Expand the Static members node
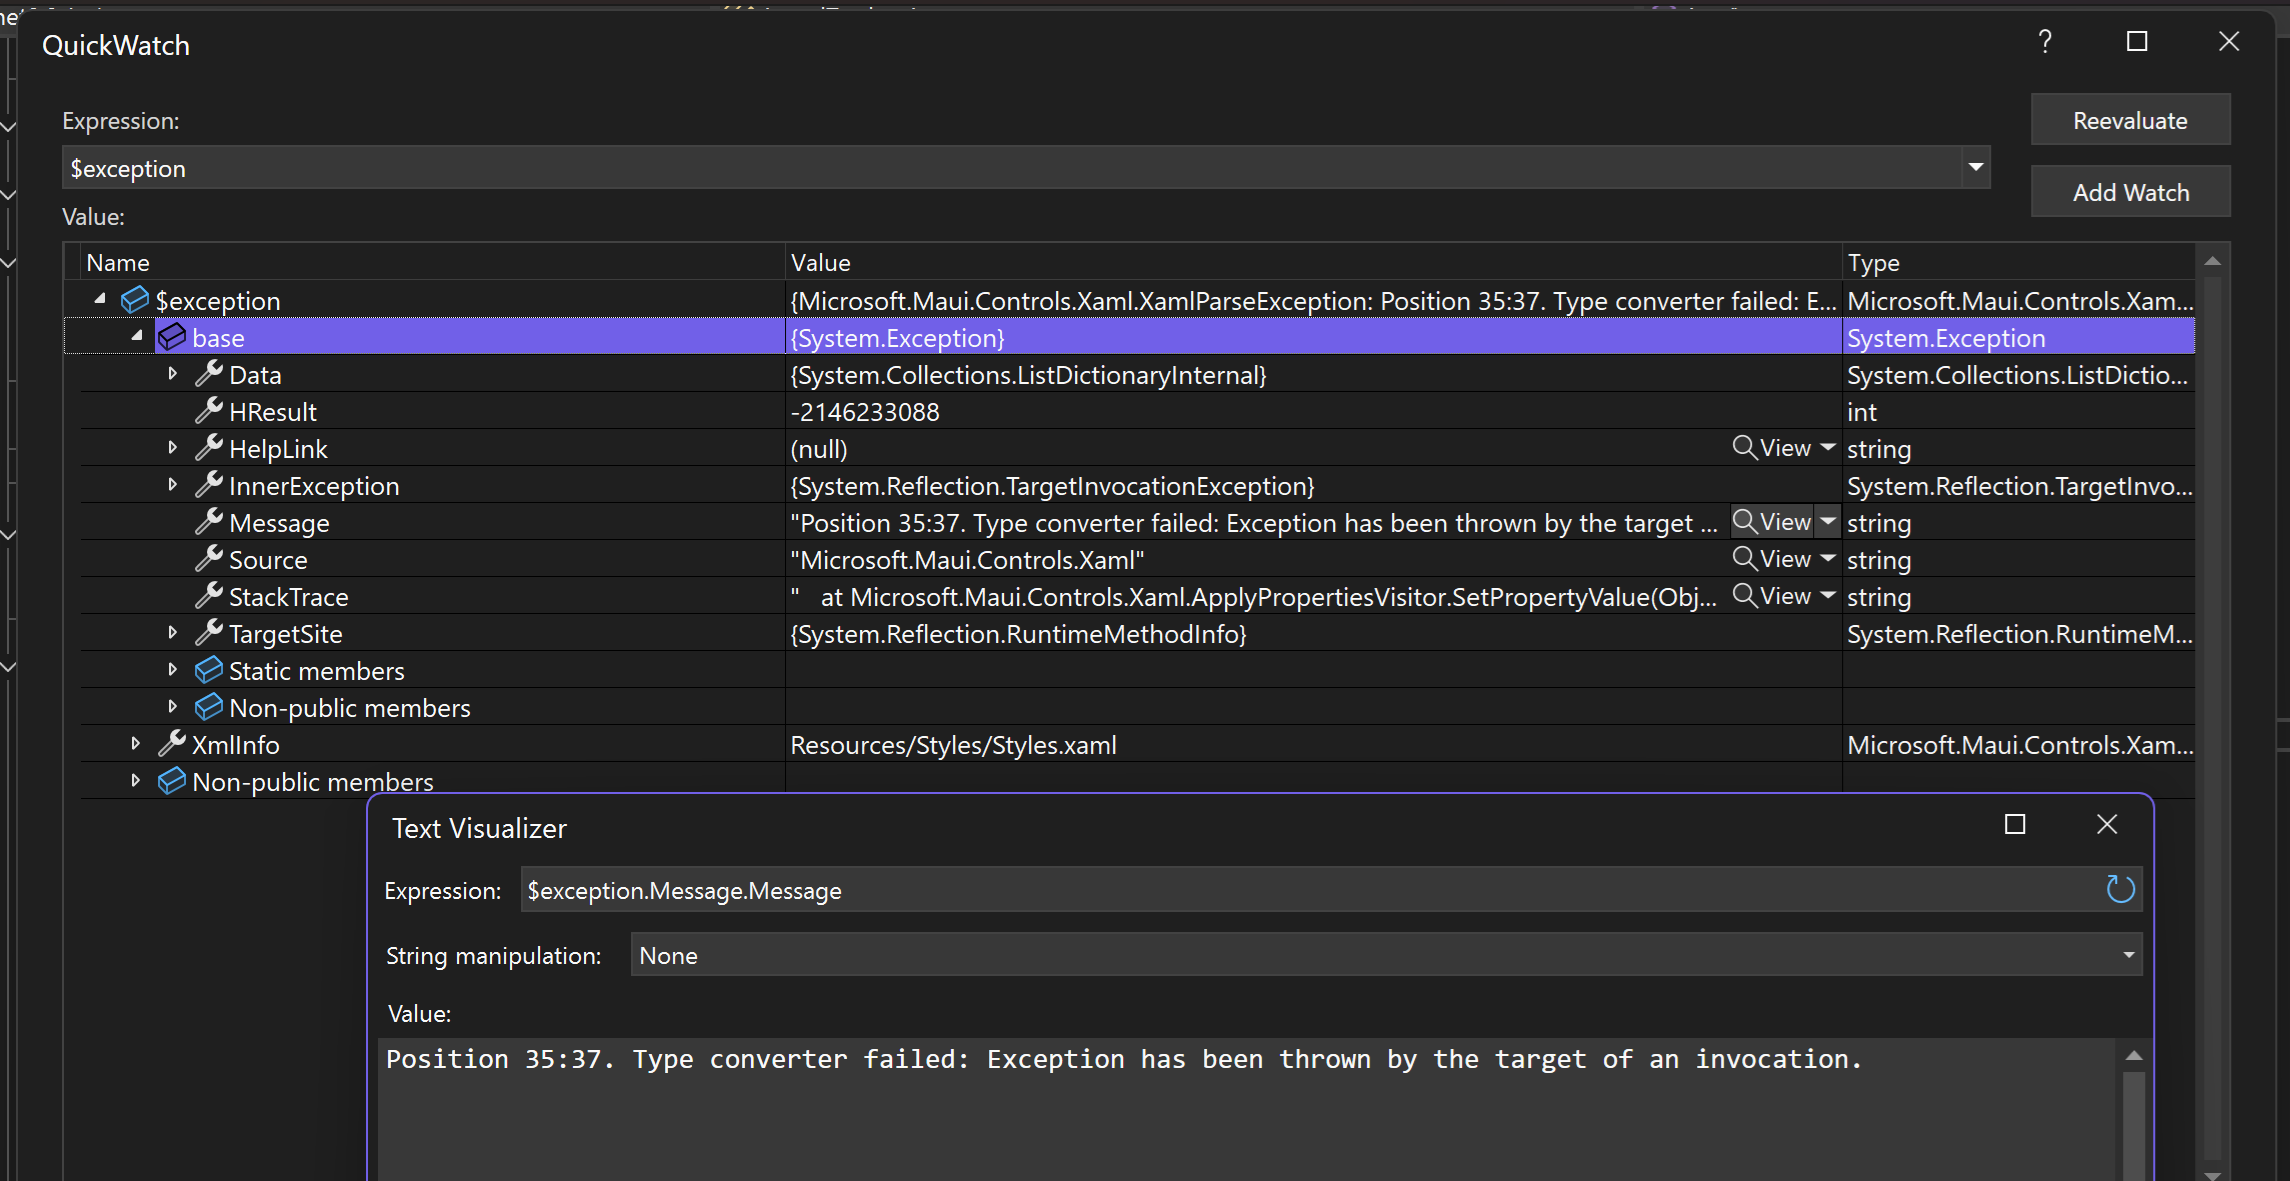2290x1181 pixels. point(172,669)
